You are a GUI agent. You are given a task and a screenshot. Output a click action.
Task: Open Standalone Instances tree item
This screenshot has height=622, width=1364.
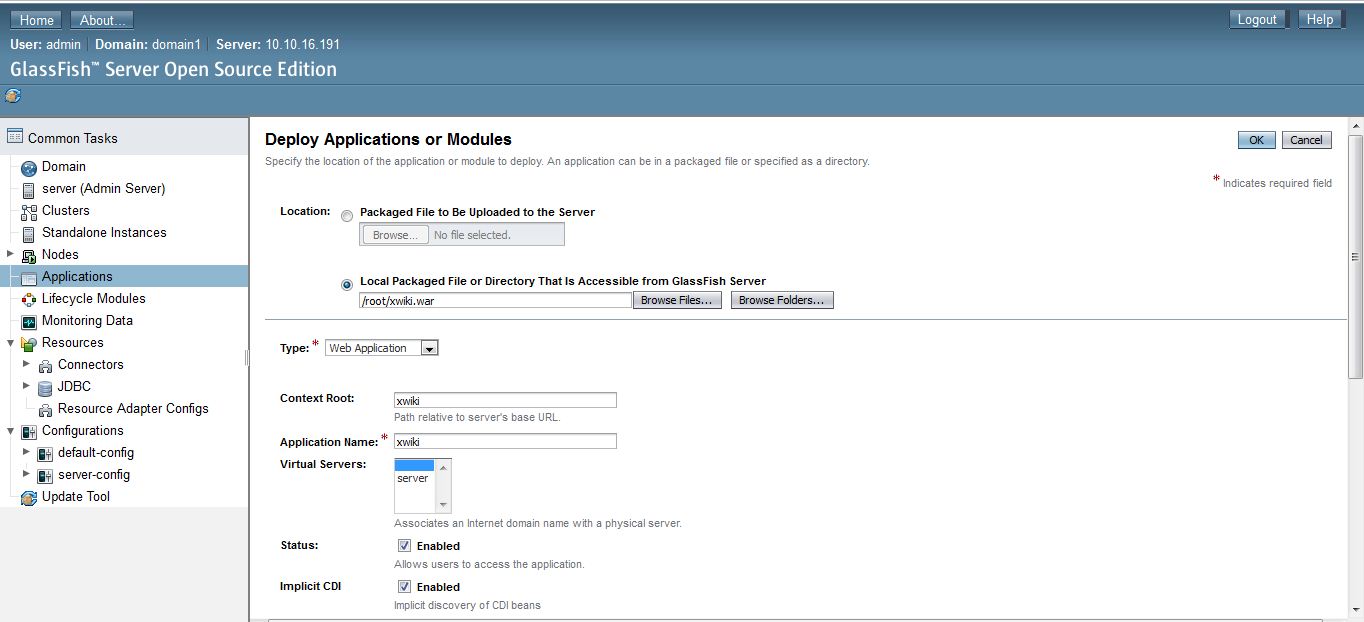point(104,233)
